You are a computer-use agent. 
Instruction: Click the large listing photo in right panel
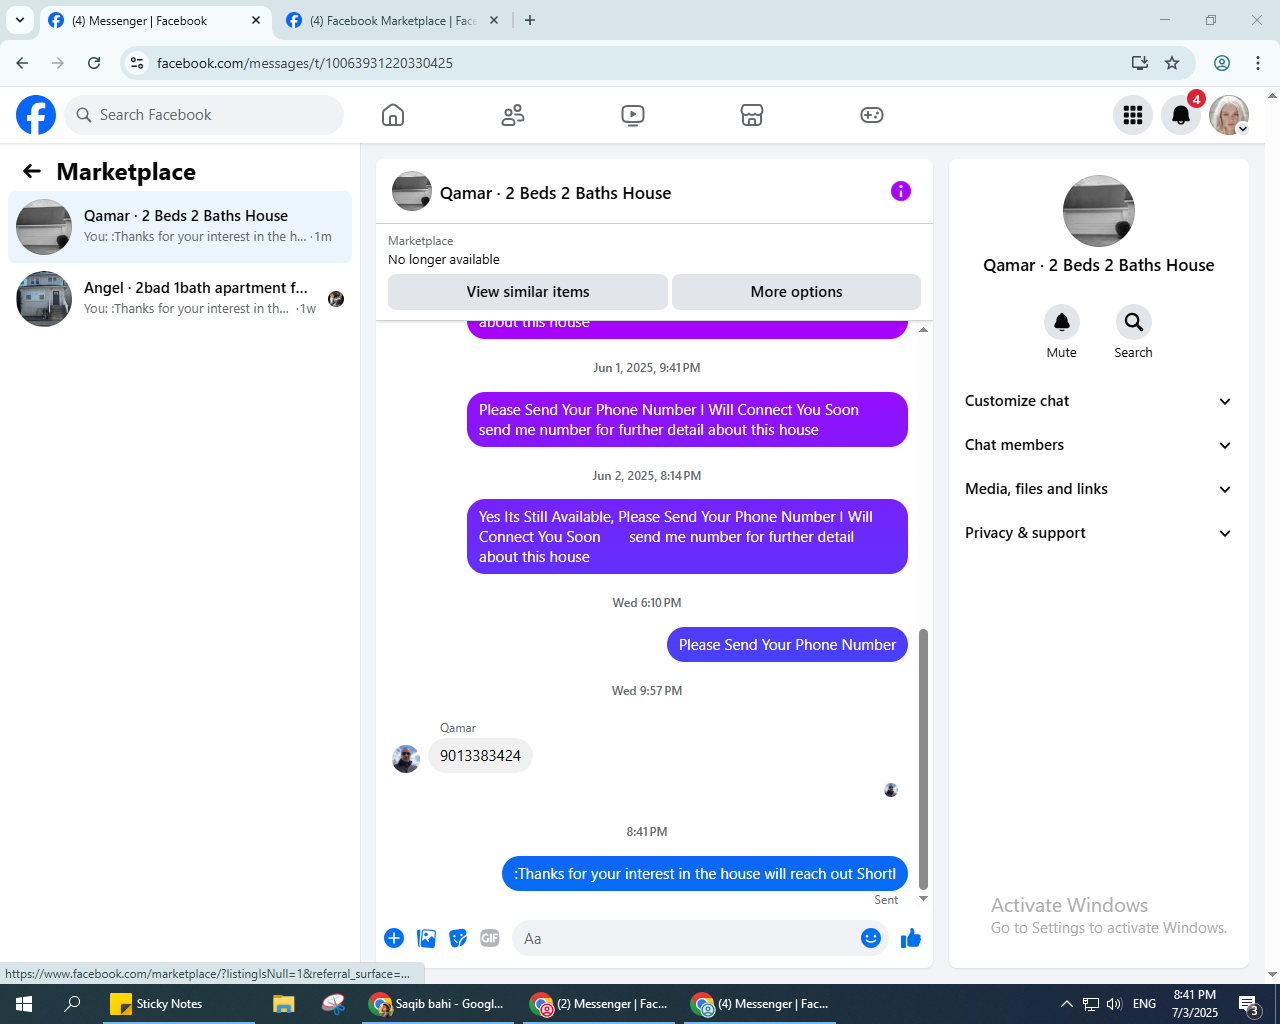pos(1099,211)
